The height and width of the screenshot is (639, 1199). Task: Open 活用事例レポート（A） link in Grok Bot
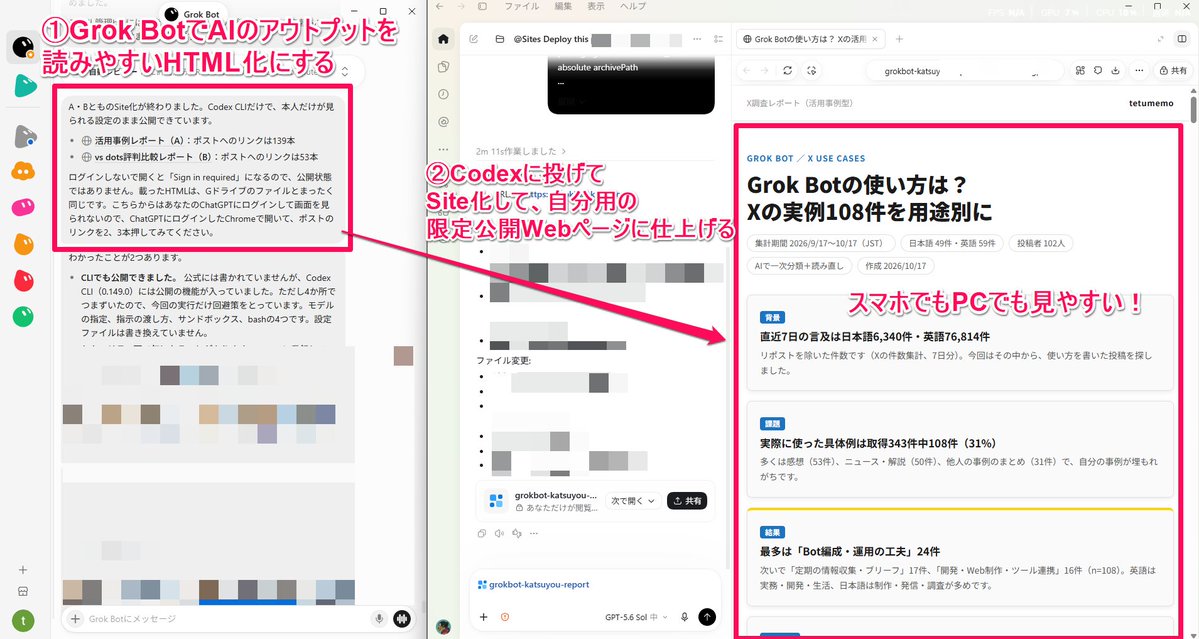pos(141,141)
